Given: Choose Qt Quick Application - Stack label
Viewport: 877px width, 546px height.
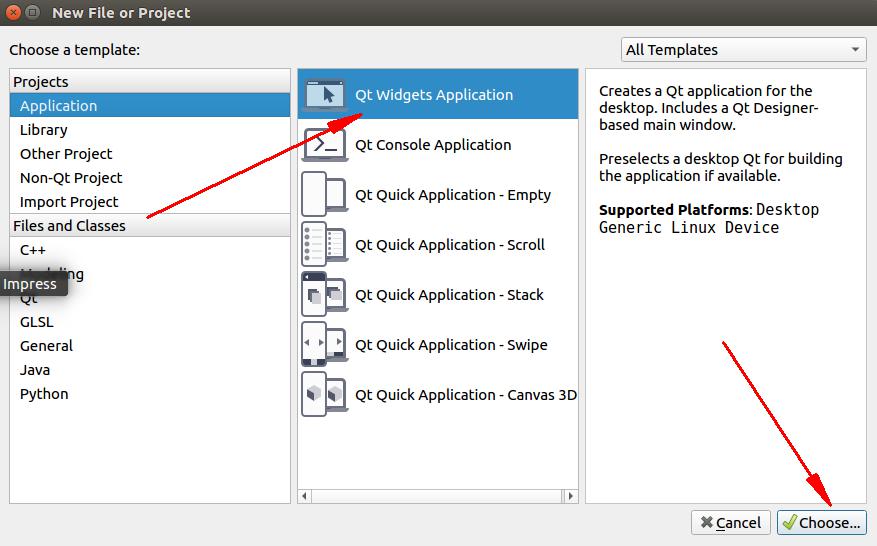Looking at the screenshot, I should click(x=449, y=295).
